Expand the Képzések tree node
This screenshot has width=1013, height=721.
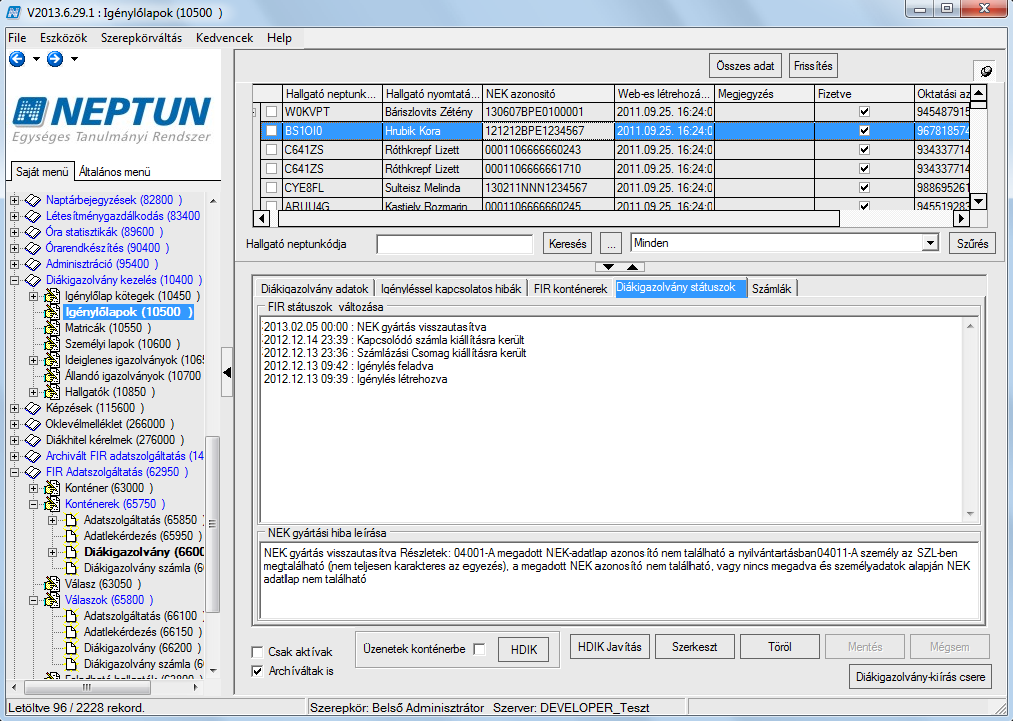click(x=15, y=408)
